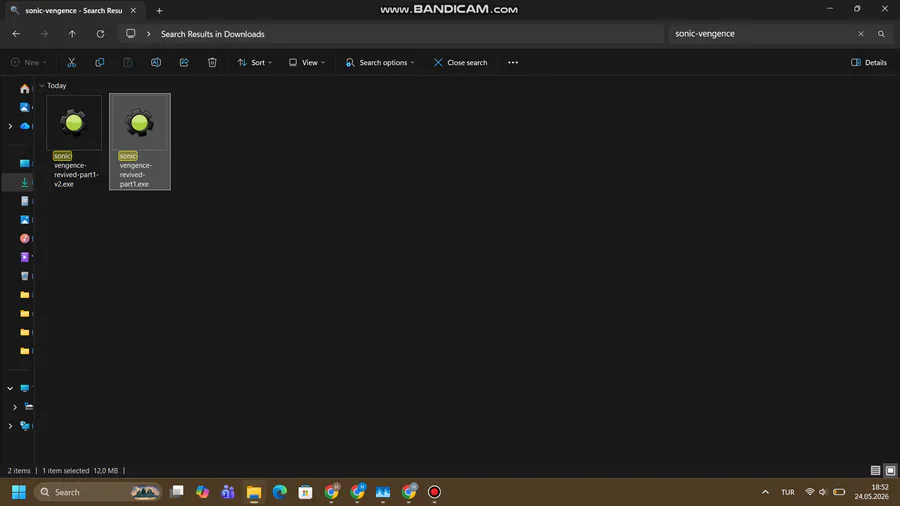The image size is (900, 506).
Task: Click the Cut scissors icon in toolbar
Action: point(71,63)
